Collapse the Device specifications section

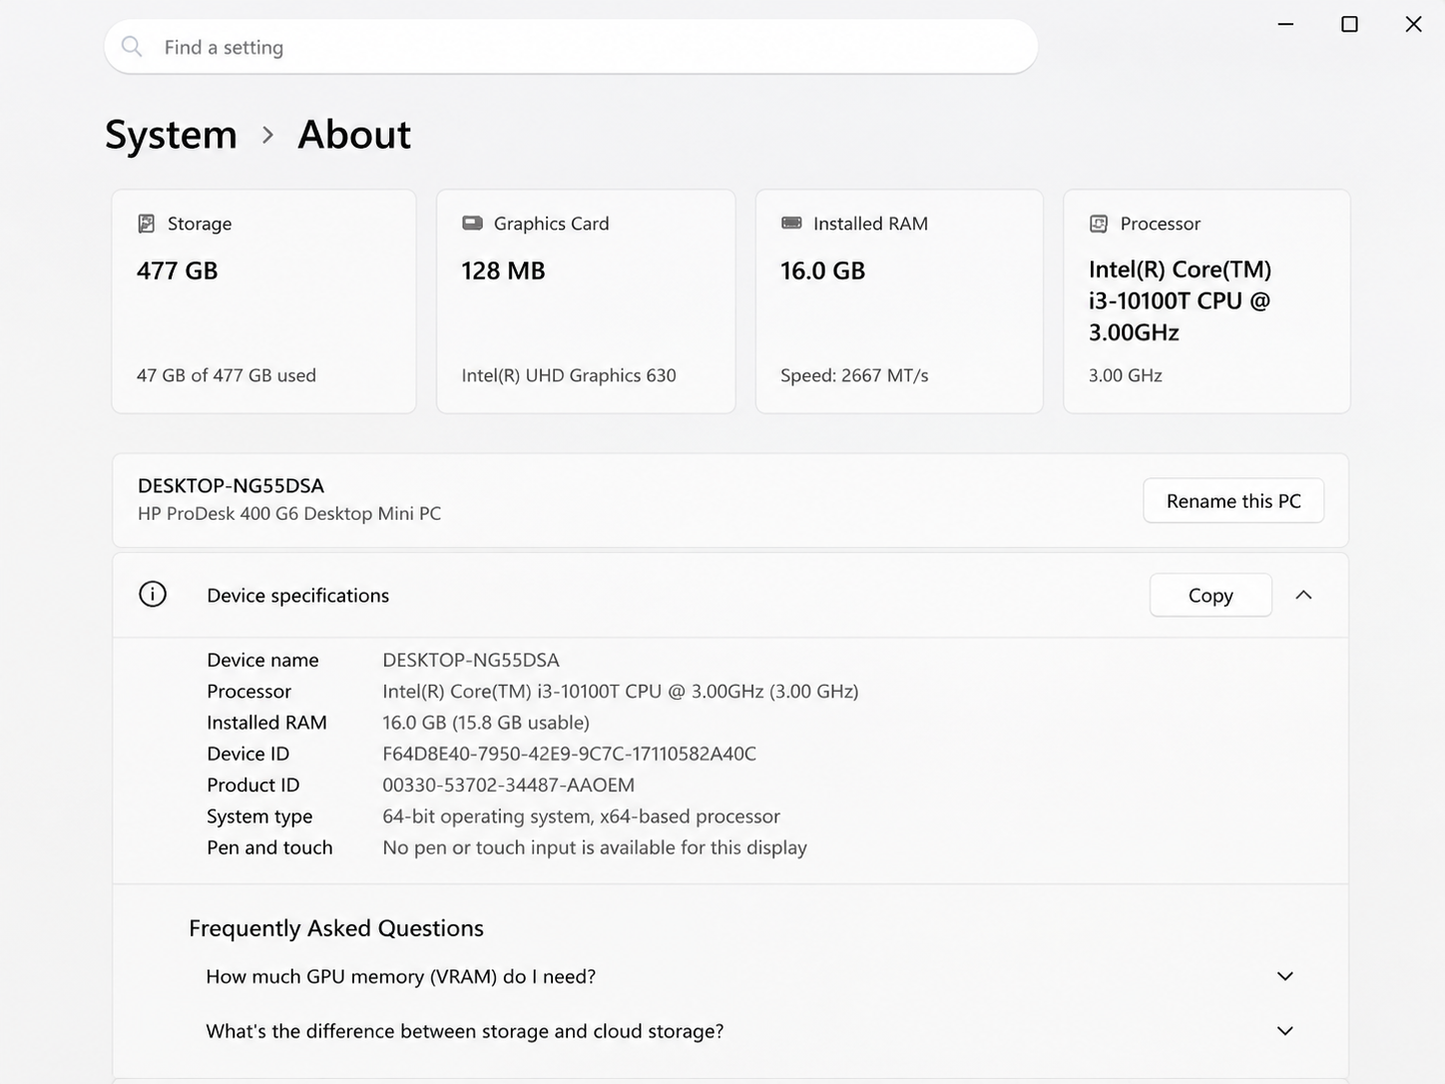1303,595
